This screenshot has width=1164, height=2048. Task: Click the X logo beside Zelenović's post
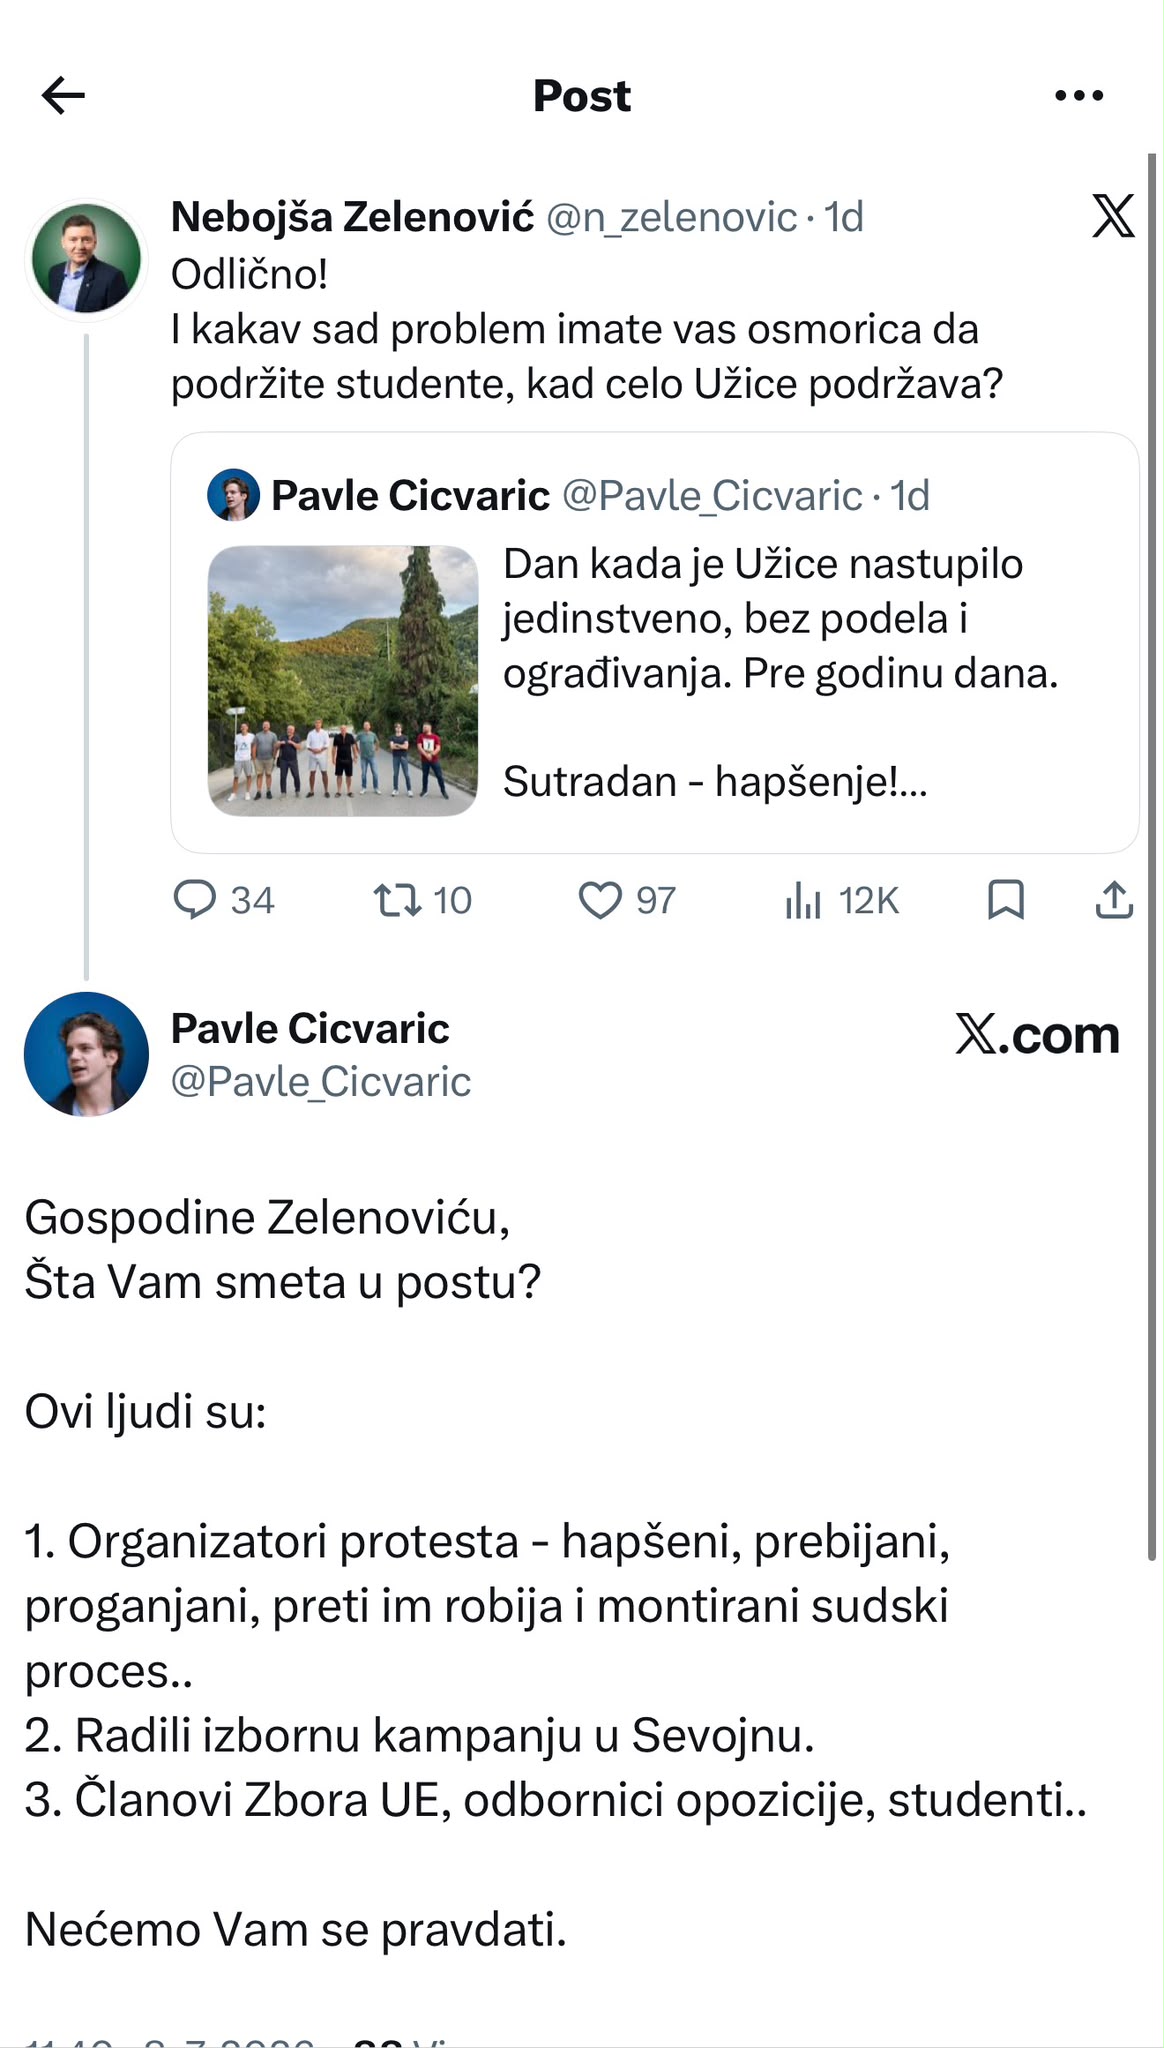coord(1113,217)
